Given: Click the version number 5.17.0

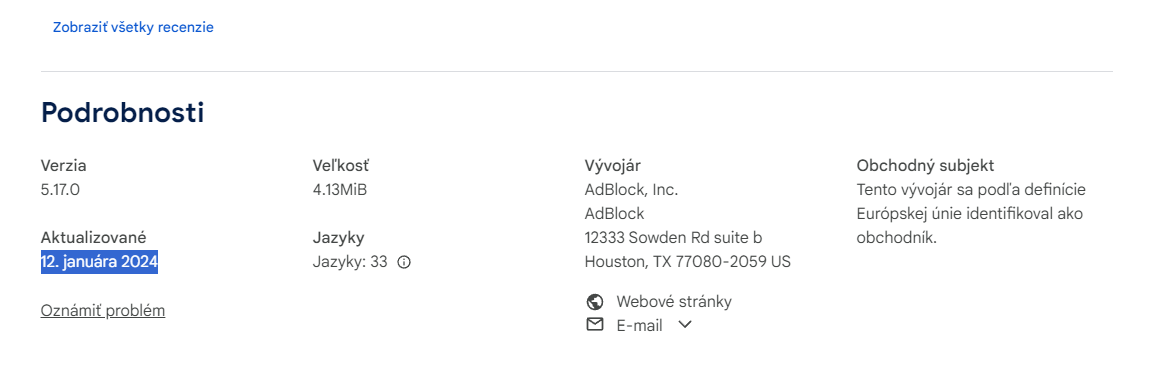Looking at the screenshot, I should [60, 190].
